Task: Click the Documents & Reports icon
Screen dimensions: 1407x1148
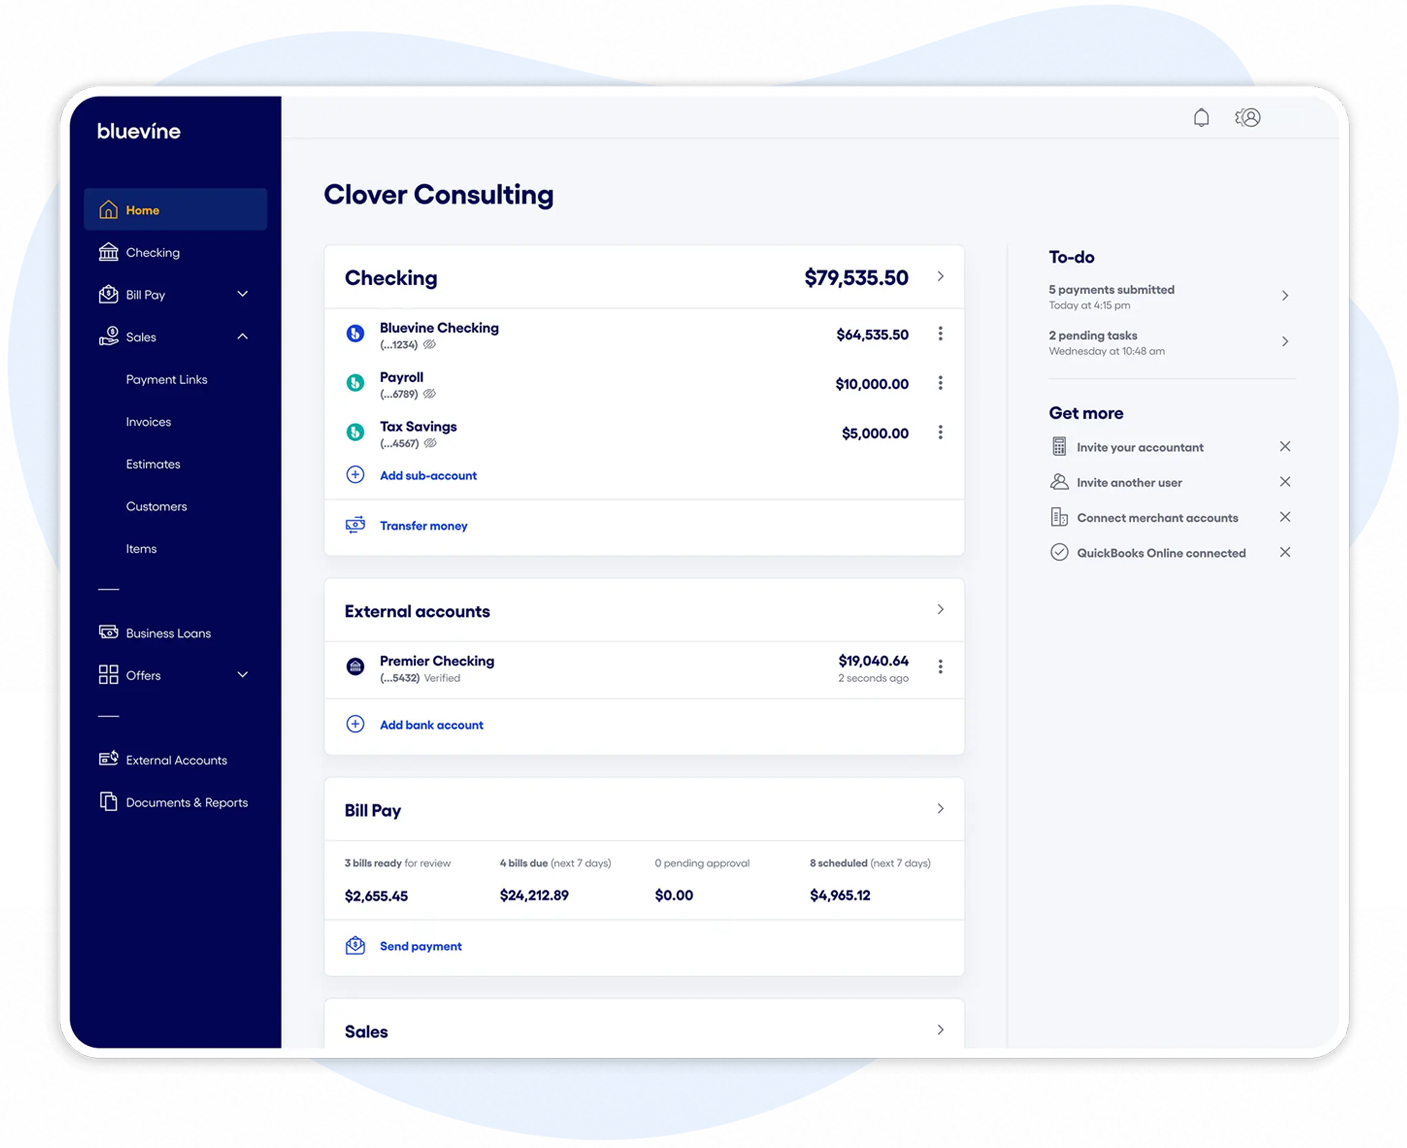Action: tap(108, 802)
